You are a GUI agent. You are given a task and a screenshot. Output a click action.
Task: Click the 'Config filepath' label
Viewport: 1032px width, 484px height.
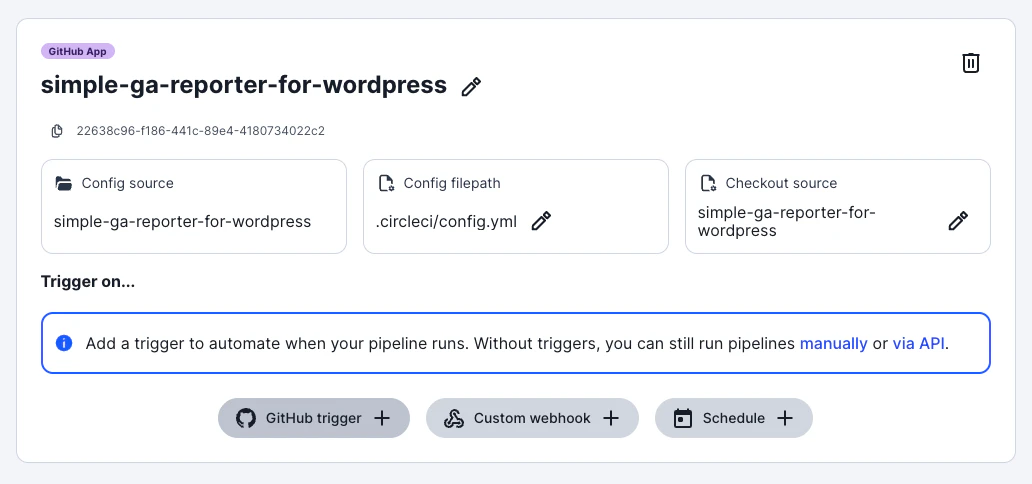click(x=452, y=183)
